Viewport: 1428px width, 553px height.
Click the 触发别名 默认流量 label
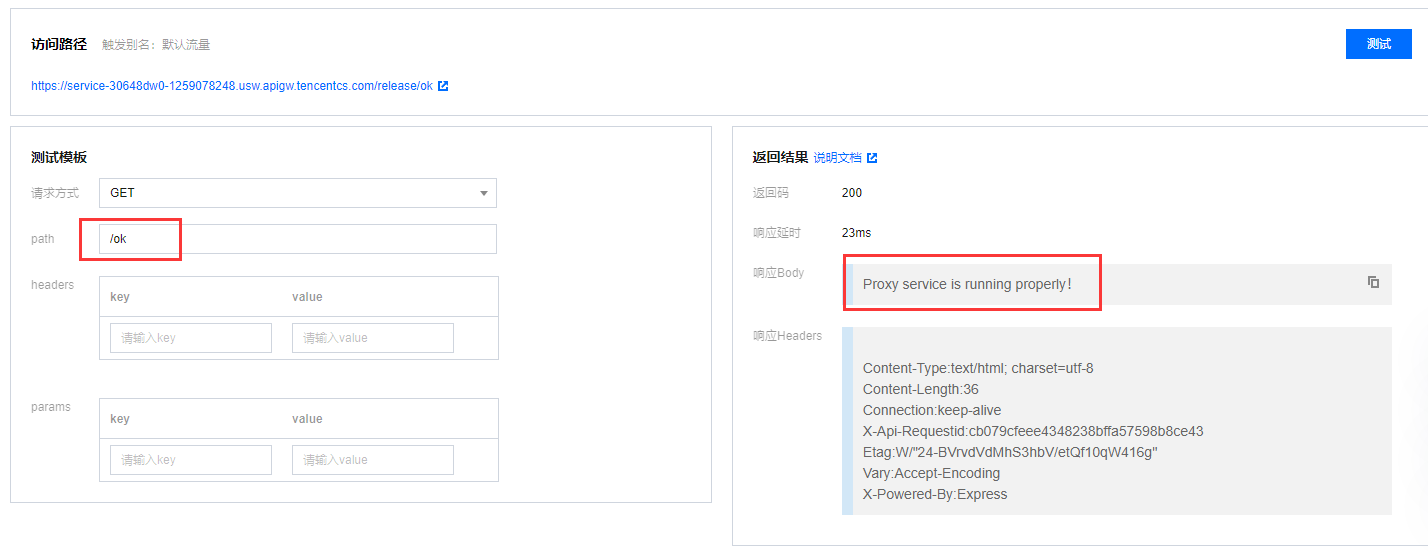coord(156,45)
